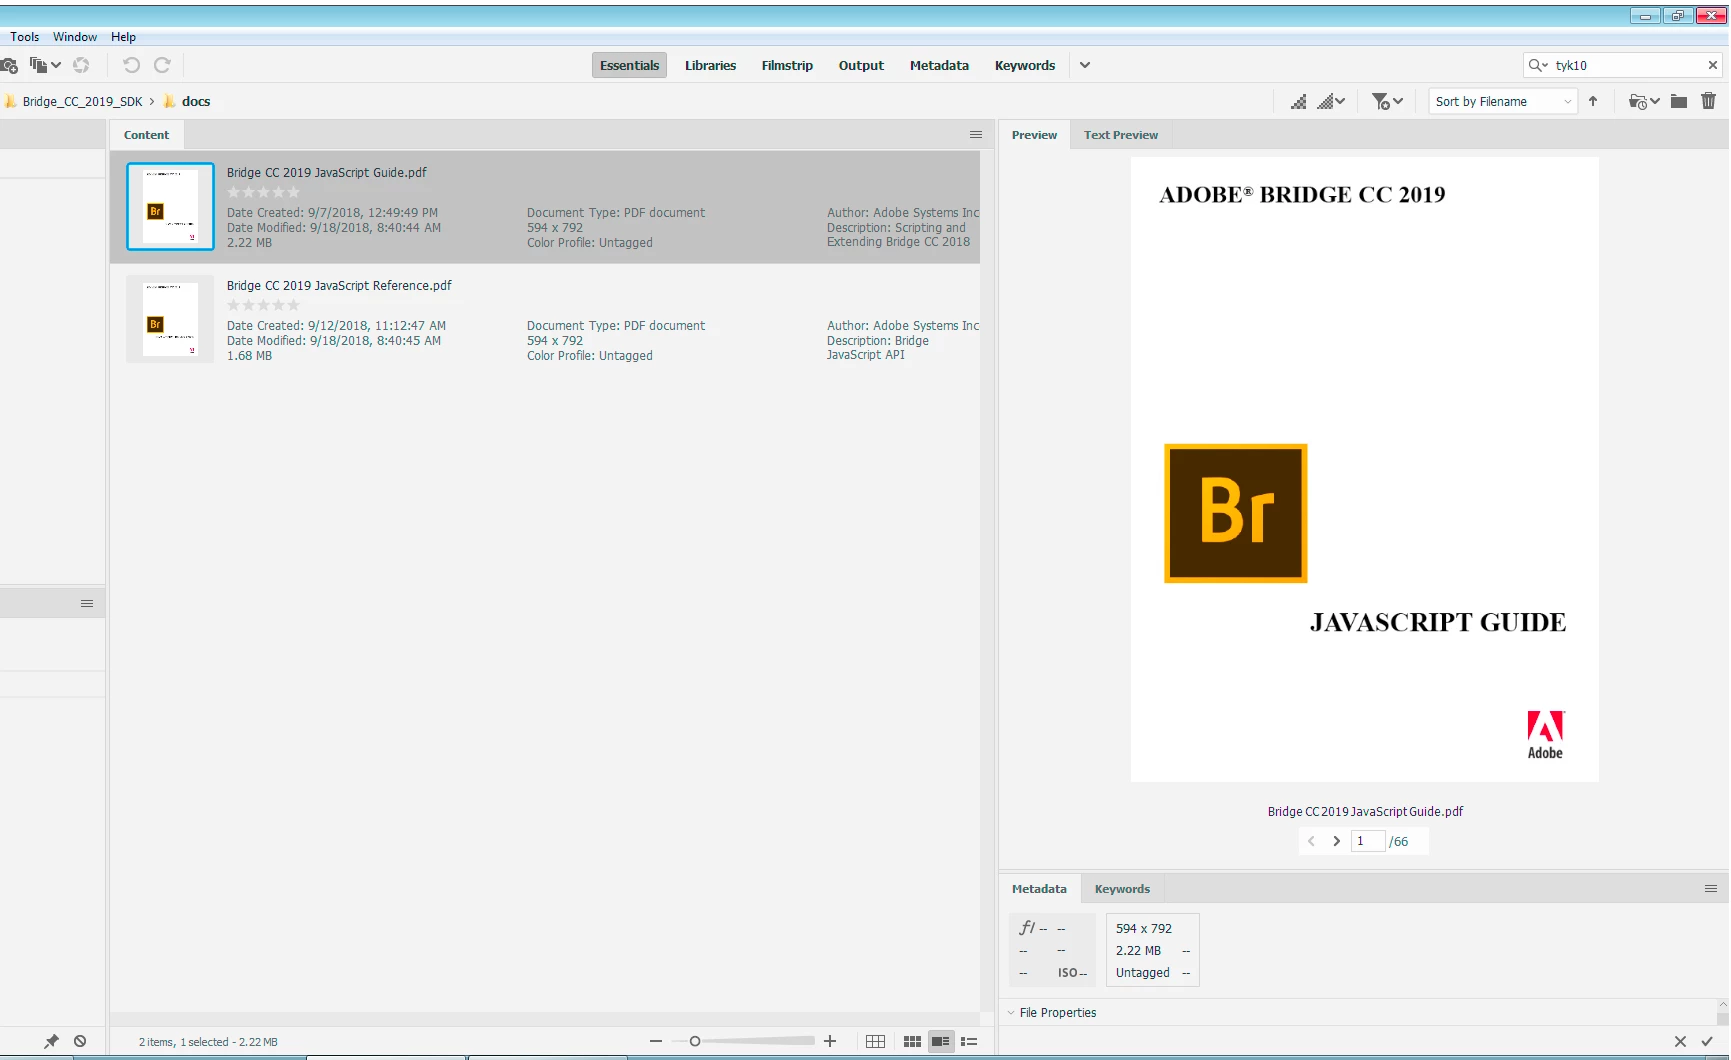Click the Bridge CC 2019 JavaScript Reference.pdf filename

(339, 285)
